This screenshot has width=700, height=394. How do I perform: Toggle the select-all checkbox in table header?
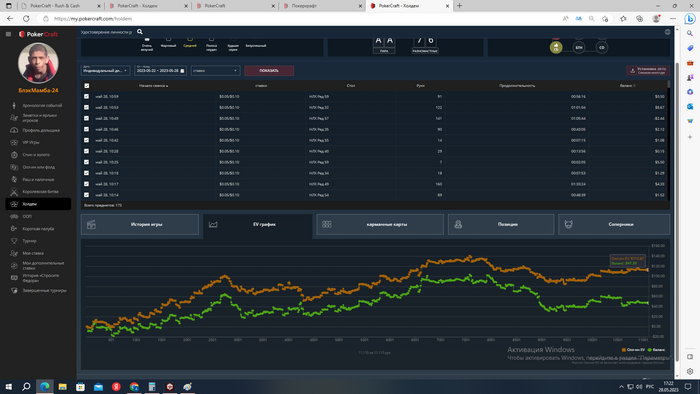pyautogui.click(x=87, y=86)
